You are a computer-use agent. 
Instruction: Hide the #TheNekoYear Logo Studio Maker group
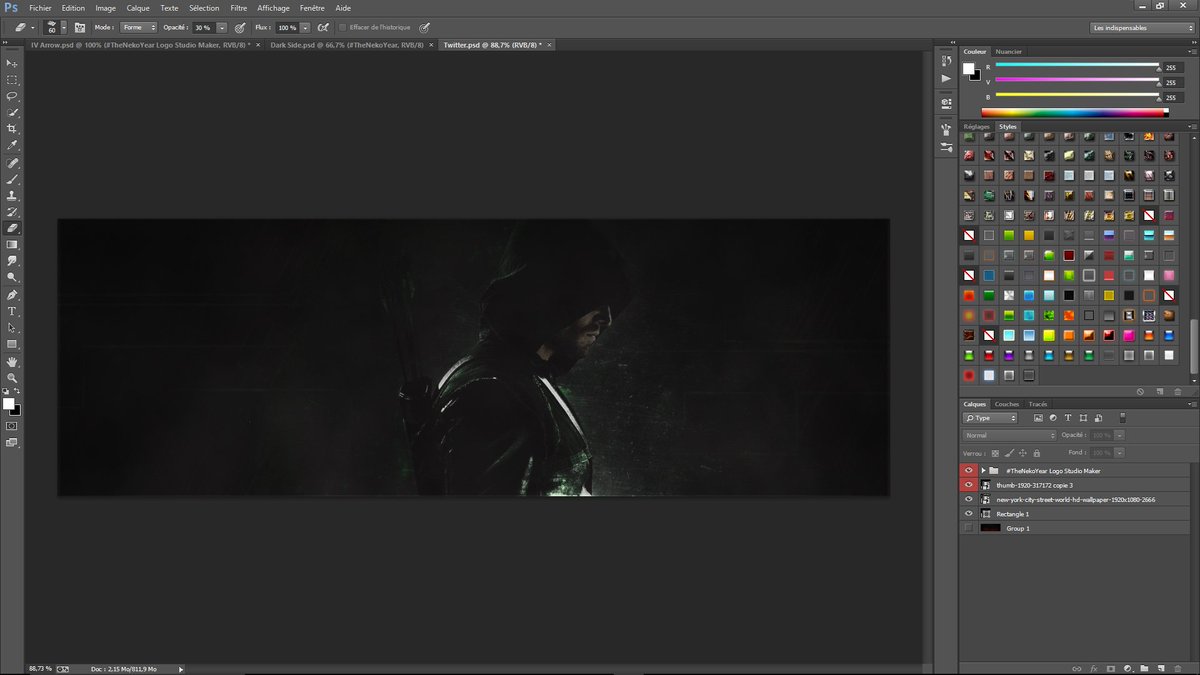968,471
